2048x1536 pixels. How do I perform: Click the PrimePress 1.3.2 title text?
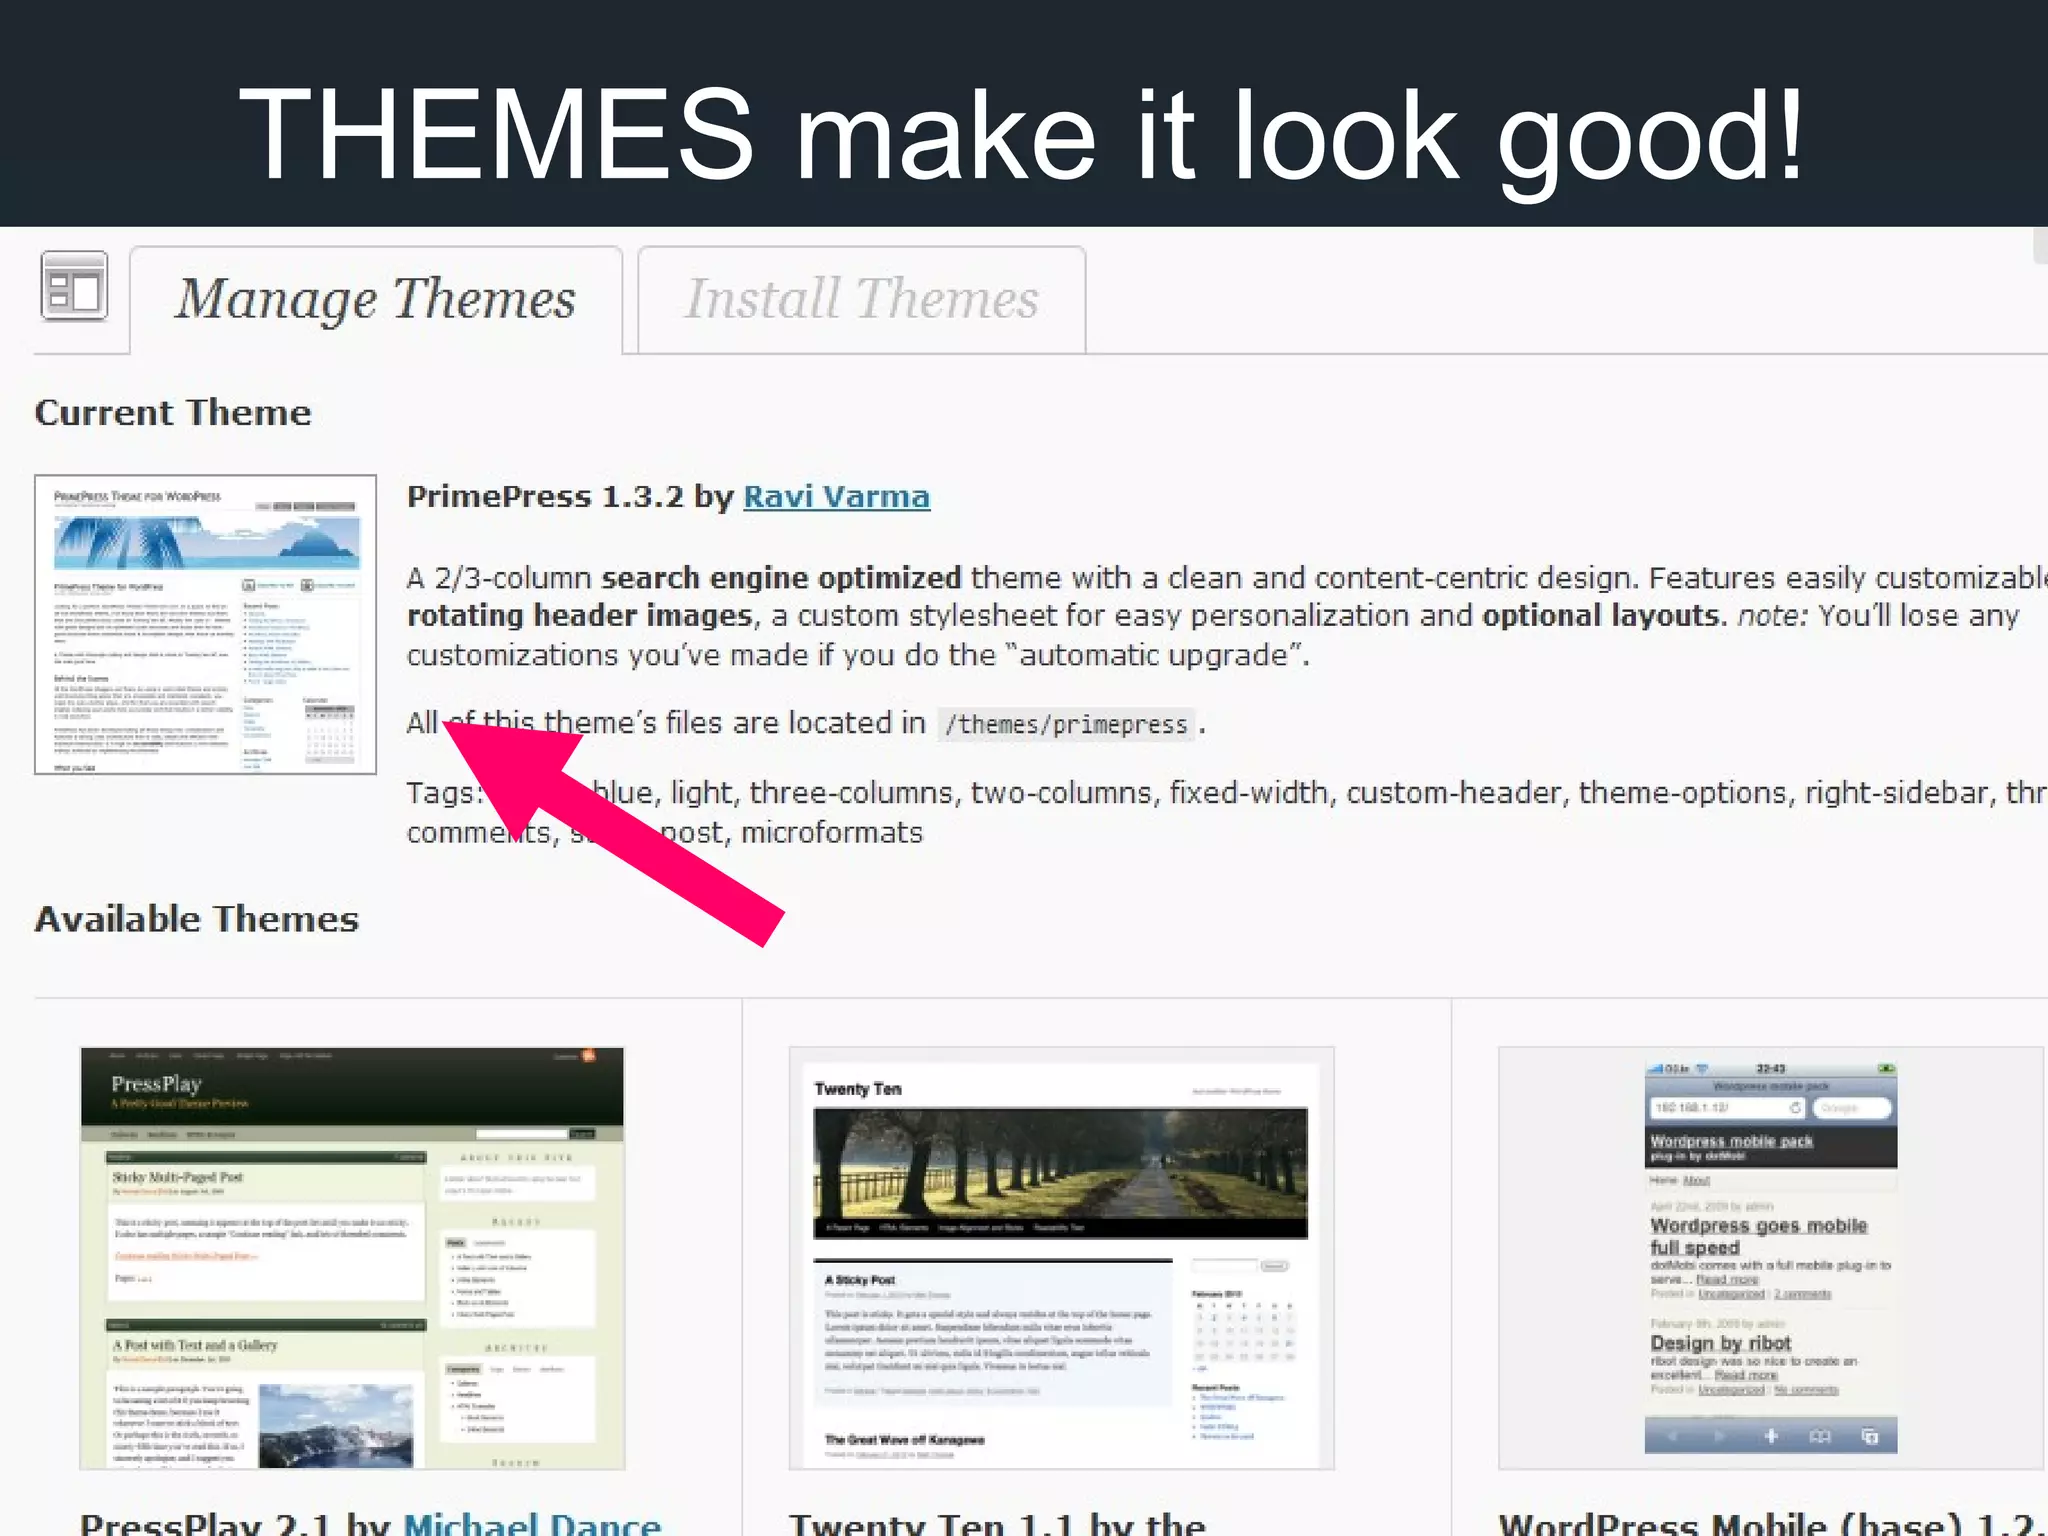click(547, 497)
